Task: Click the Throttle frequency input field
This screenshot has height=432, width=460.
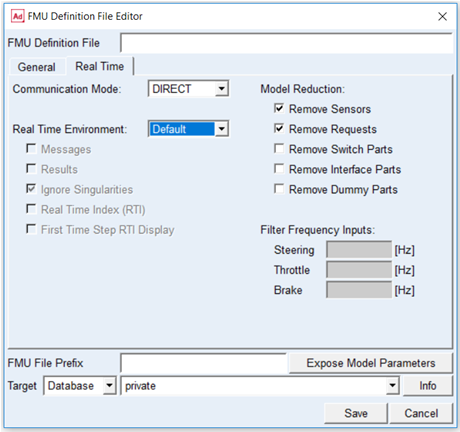Action: [x=359, y=270]
